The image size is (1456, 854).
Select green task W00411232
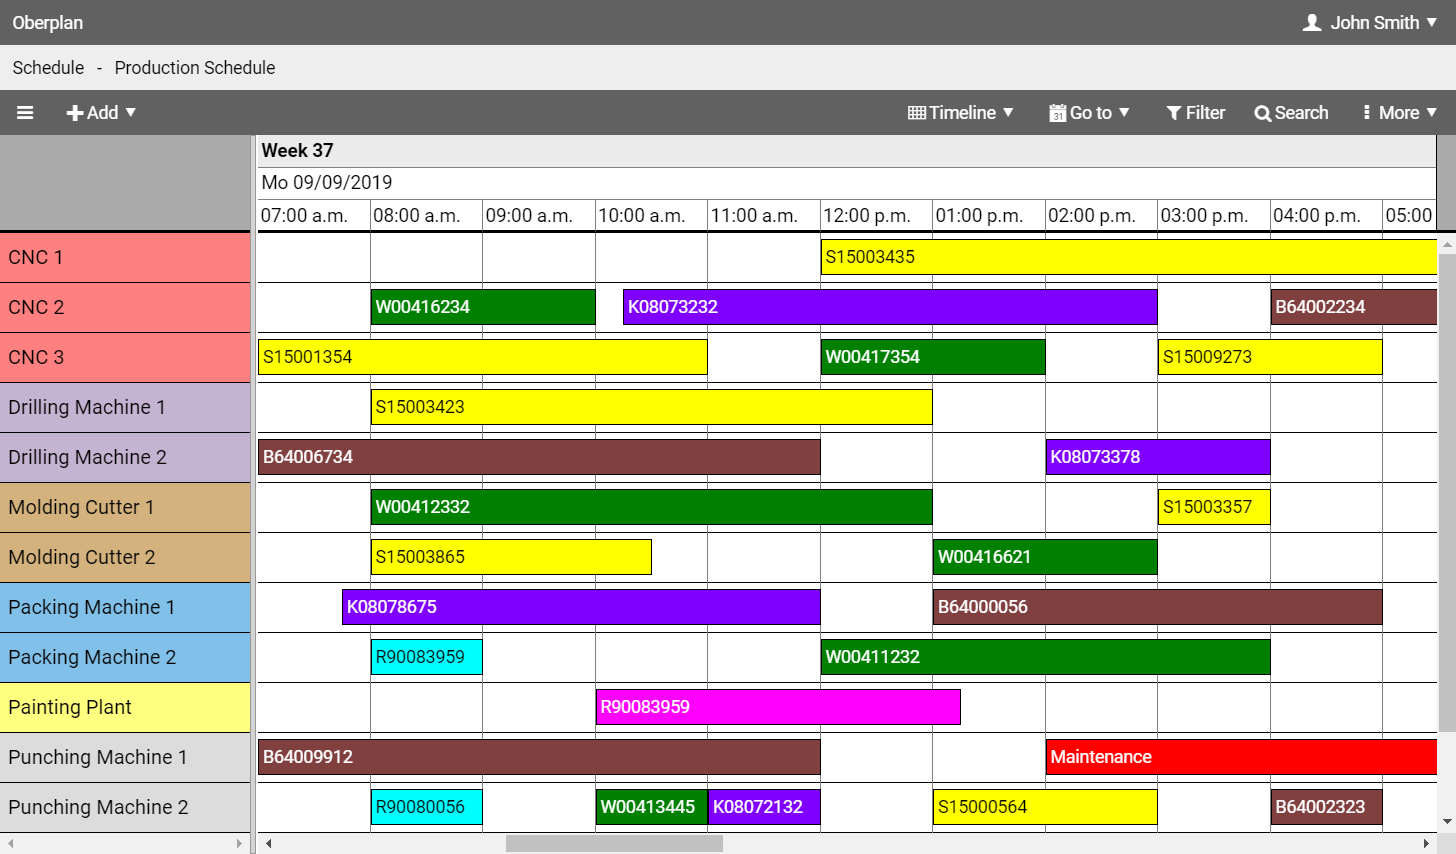(1046, 657)
